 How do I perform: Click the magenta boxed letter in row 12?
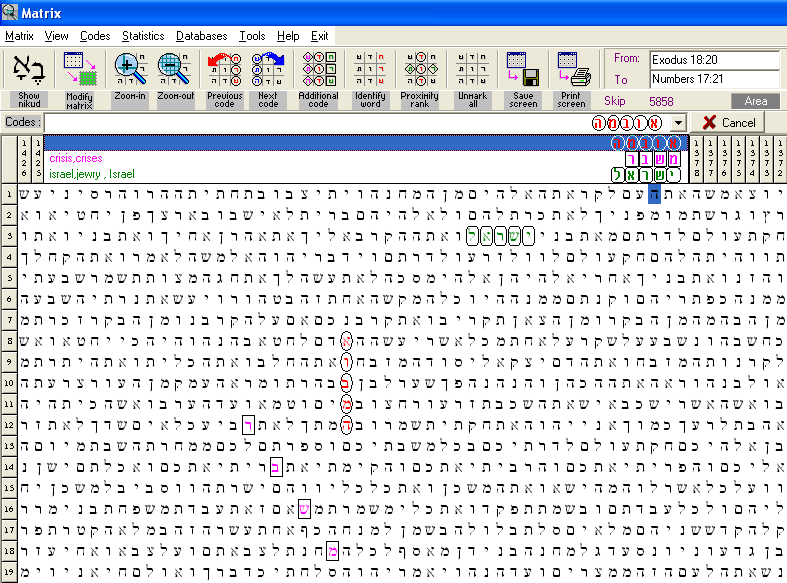click(248, 425)
